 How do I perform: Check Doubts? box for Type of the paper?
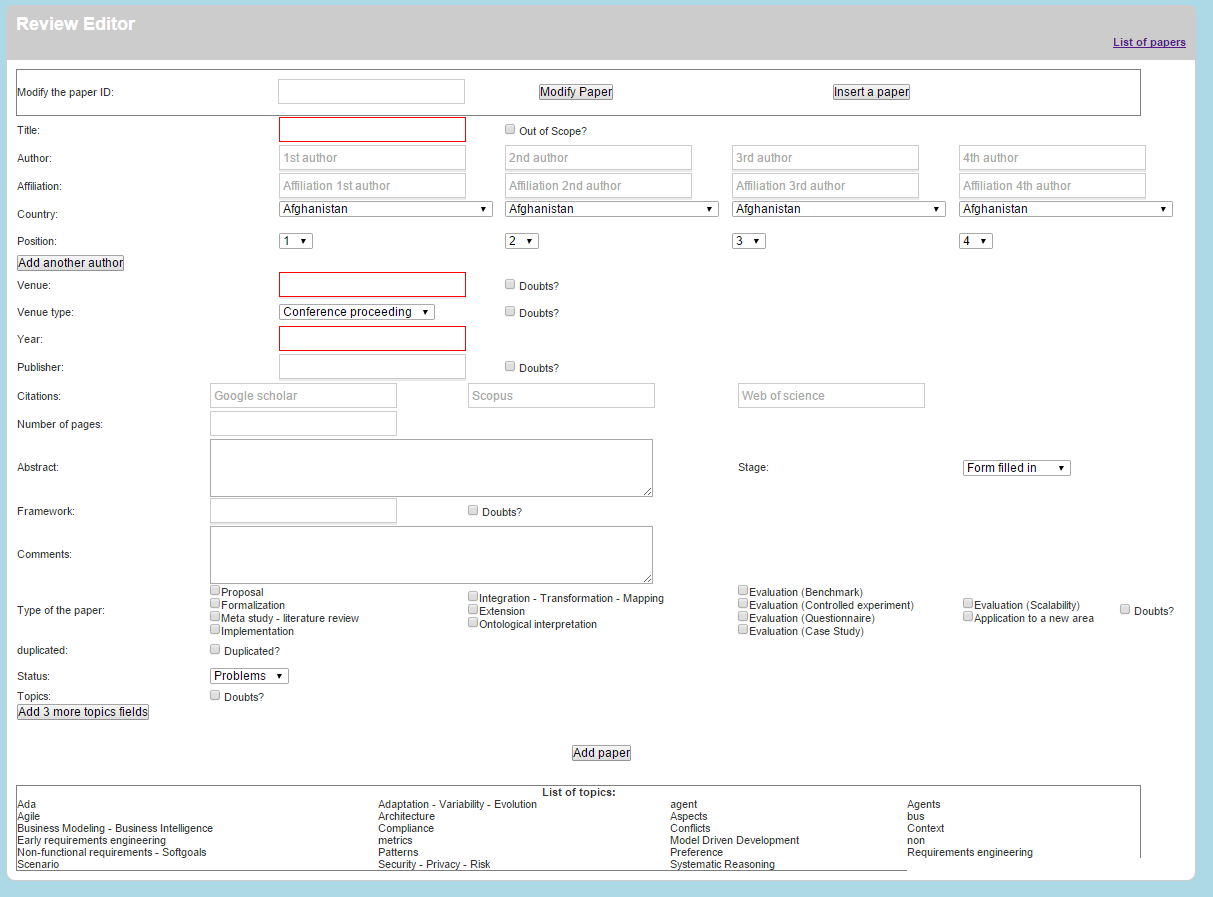pyautogui.click(x=1125, y=609)
